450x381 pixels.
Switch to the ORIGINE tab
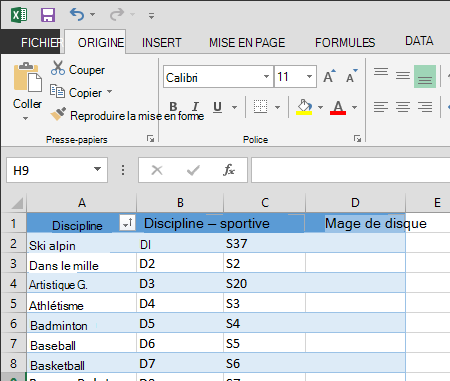pyautogui.click(x=95, y=42)
